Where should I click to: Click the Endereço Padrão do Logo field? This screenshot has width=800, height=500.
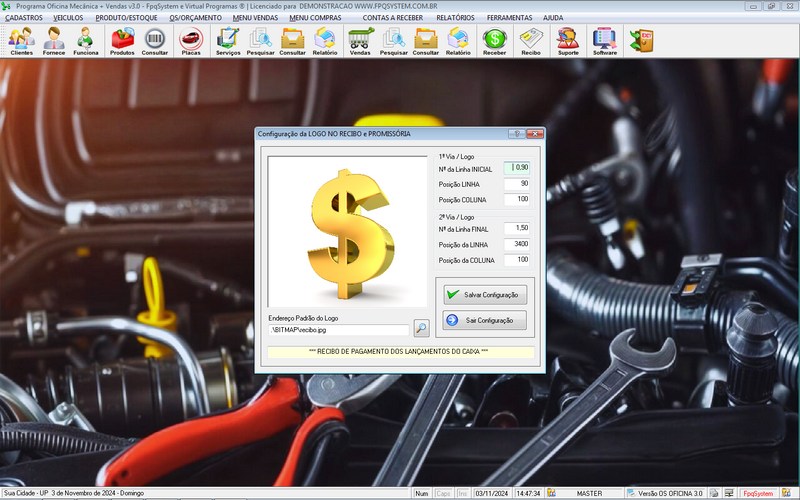(x=339, y=328)
